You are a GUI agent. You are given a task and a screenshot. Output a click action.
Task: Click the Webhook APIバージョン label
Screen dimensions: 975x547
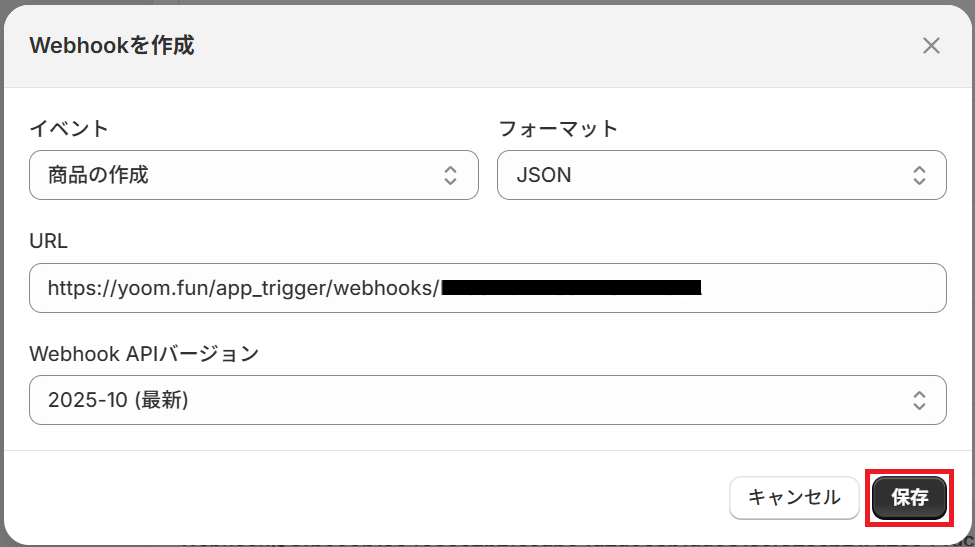click(144, 353)
